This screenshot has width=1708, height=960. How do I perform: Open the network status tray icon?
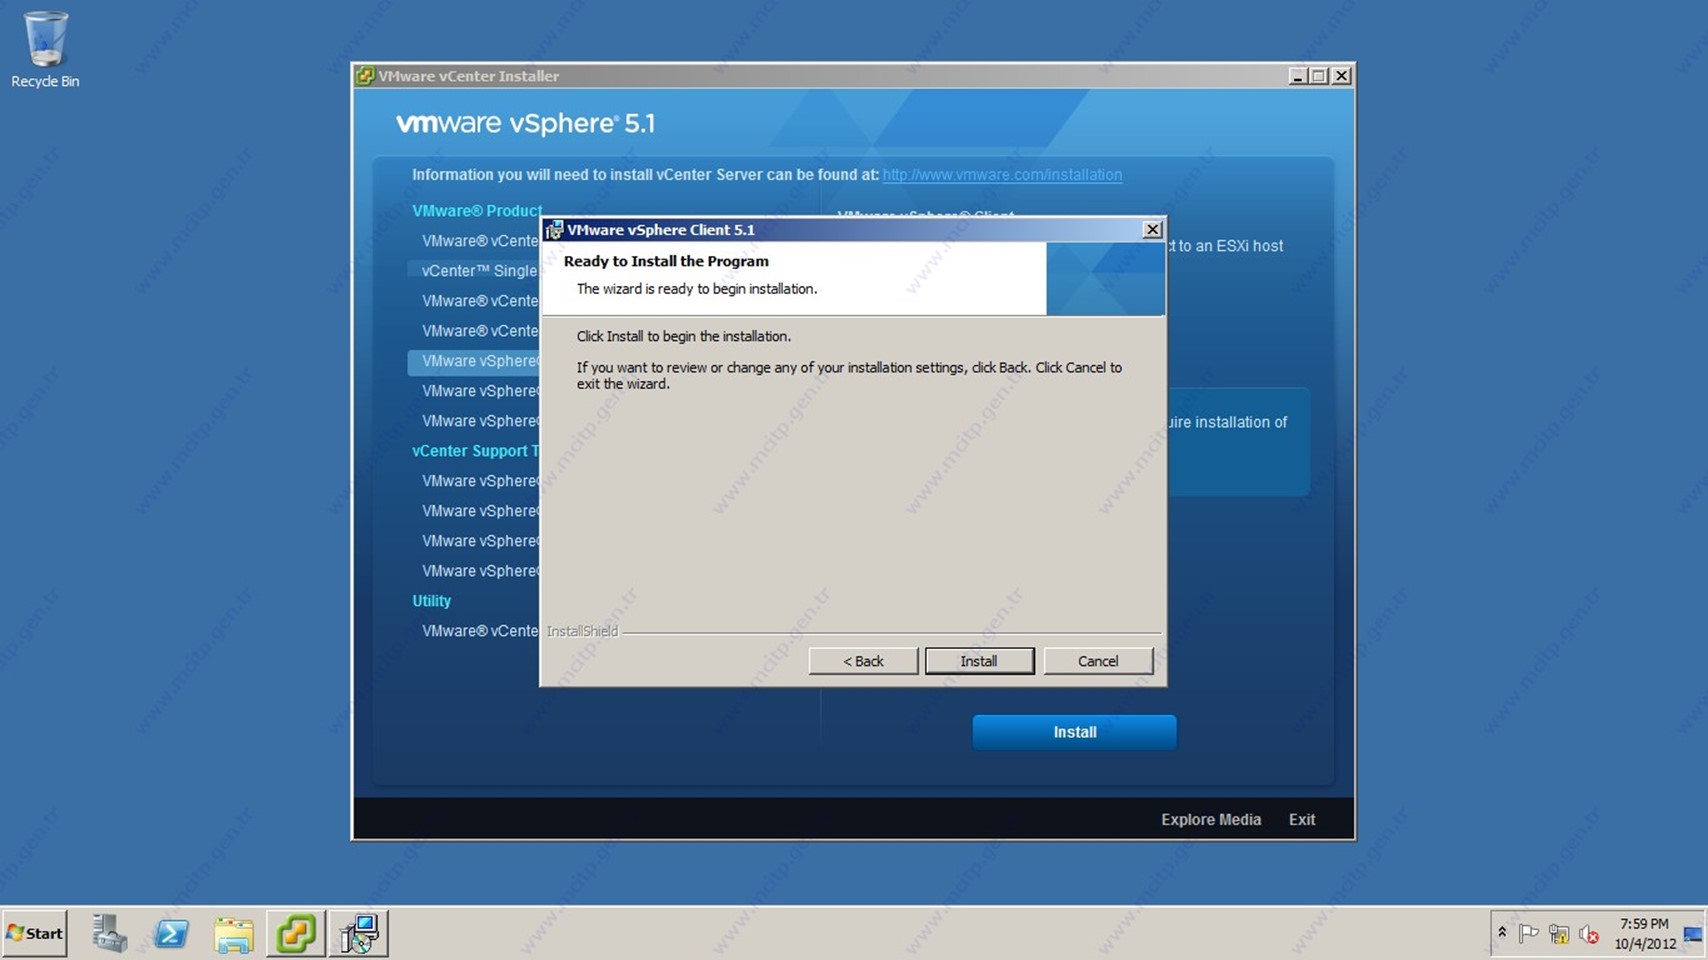tap(1559, 934)
